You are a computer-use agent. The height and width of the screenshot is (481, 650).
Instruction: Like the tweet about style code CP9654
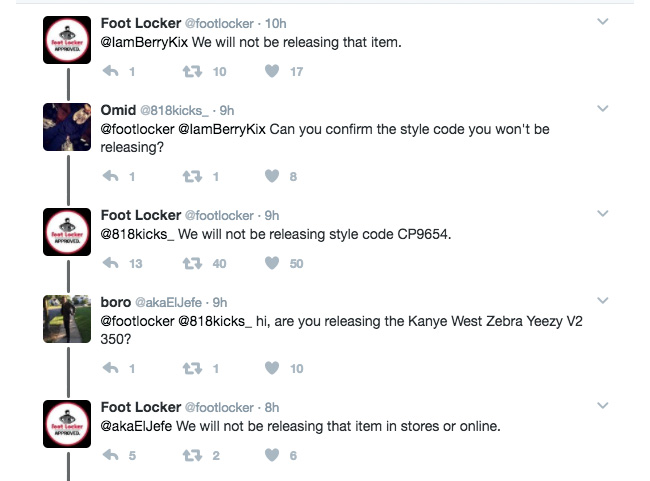click(271, 263)
